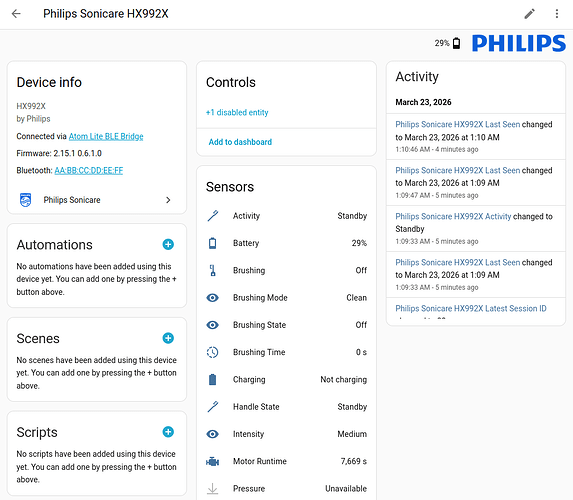Screen dimensions: 573x500
Task: Click the Motor Runtime engine icon
Action: click(212, 462)
